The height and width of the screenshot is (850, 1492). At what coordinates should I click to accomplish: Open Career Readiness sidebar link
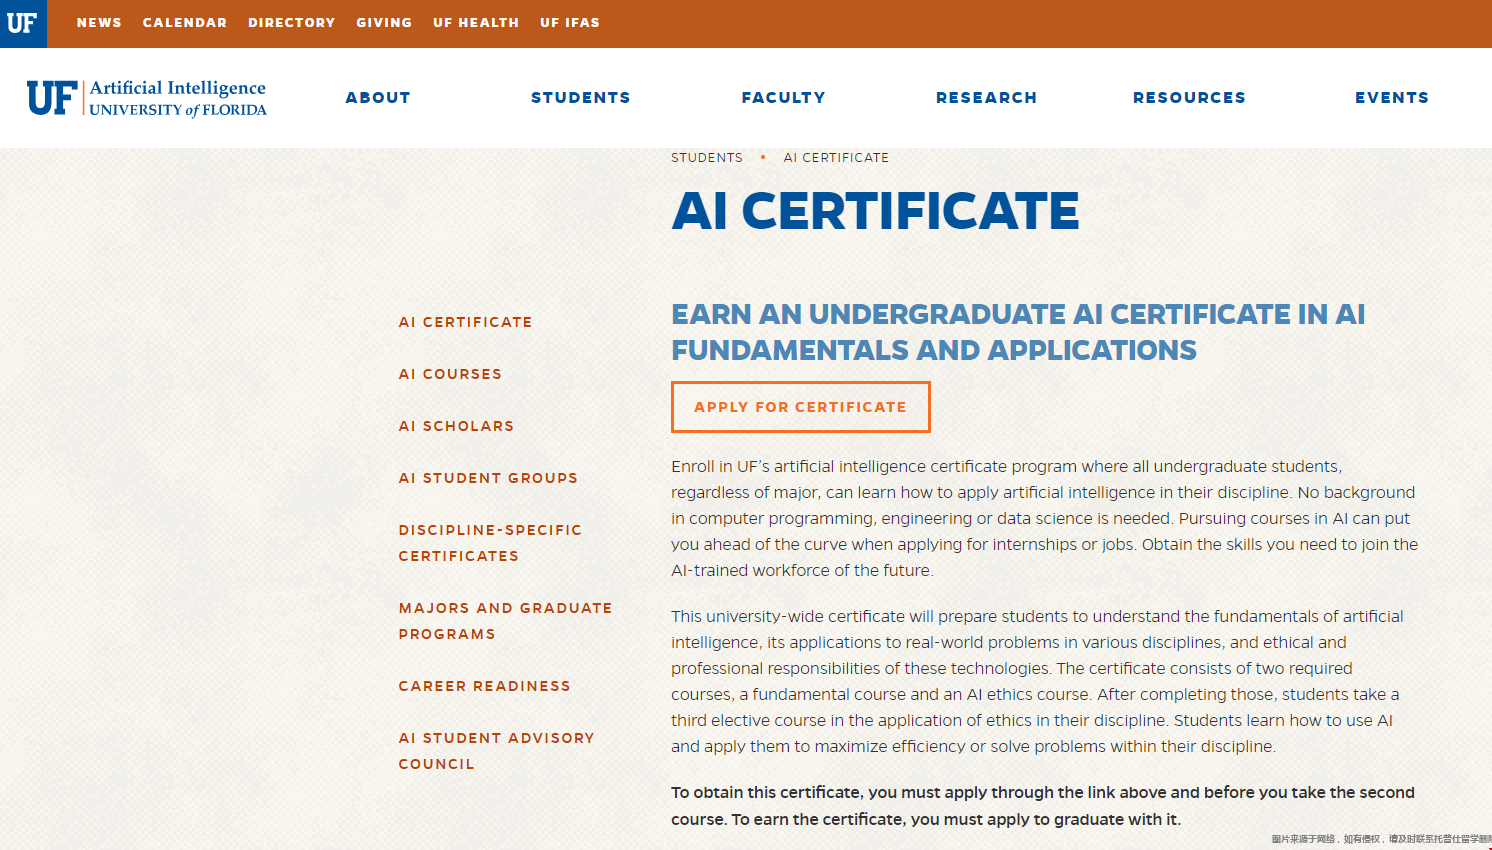485,686
